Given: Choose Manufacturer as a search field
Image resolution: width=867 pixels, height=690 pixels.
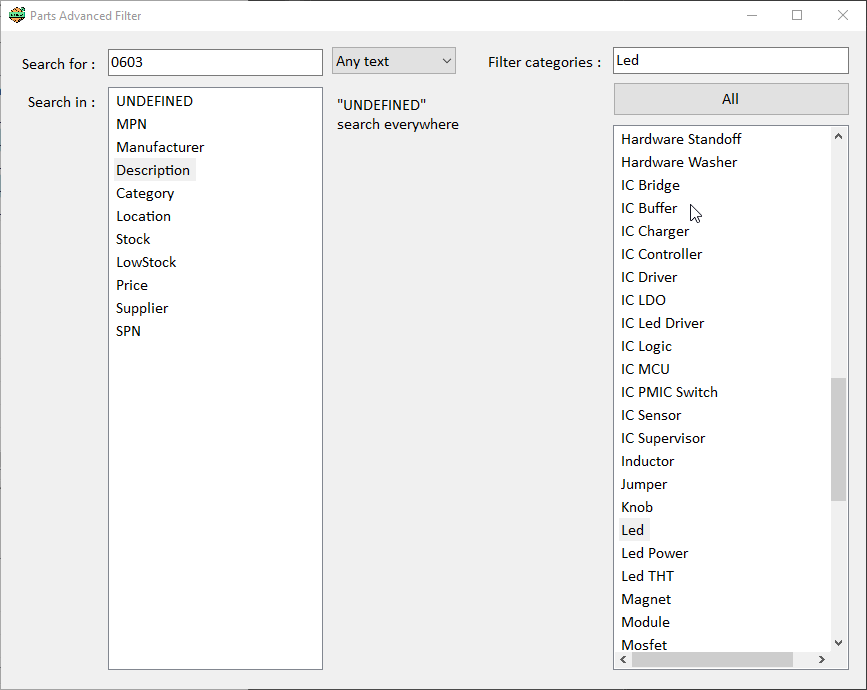Looking at the screenshot, I should coord(160,147).
